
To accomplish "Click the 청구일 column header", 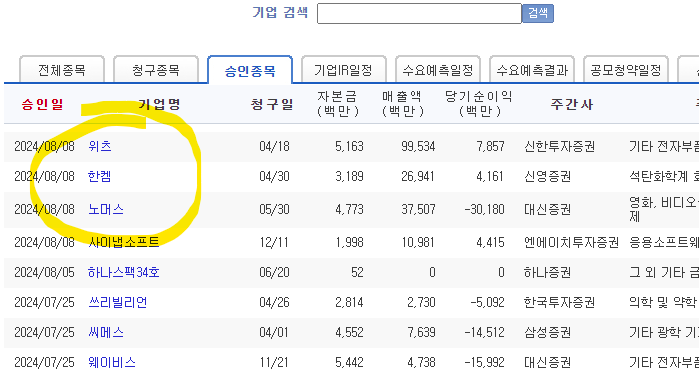I will click(272, 104).
